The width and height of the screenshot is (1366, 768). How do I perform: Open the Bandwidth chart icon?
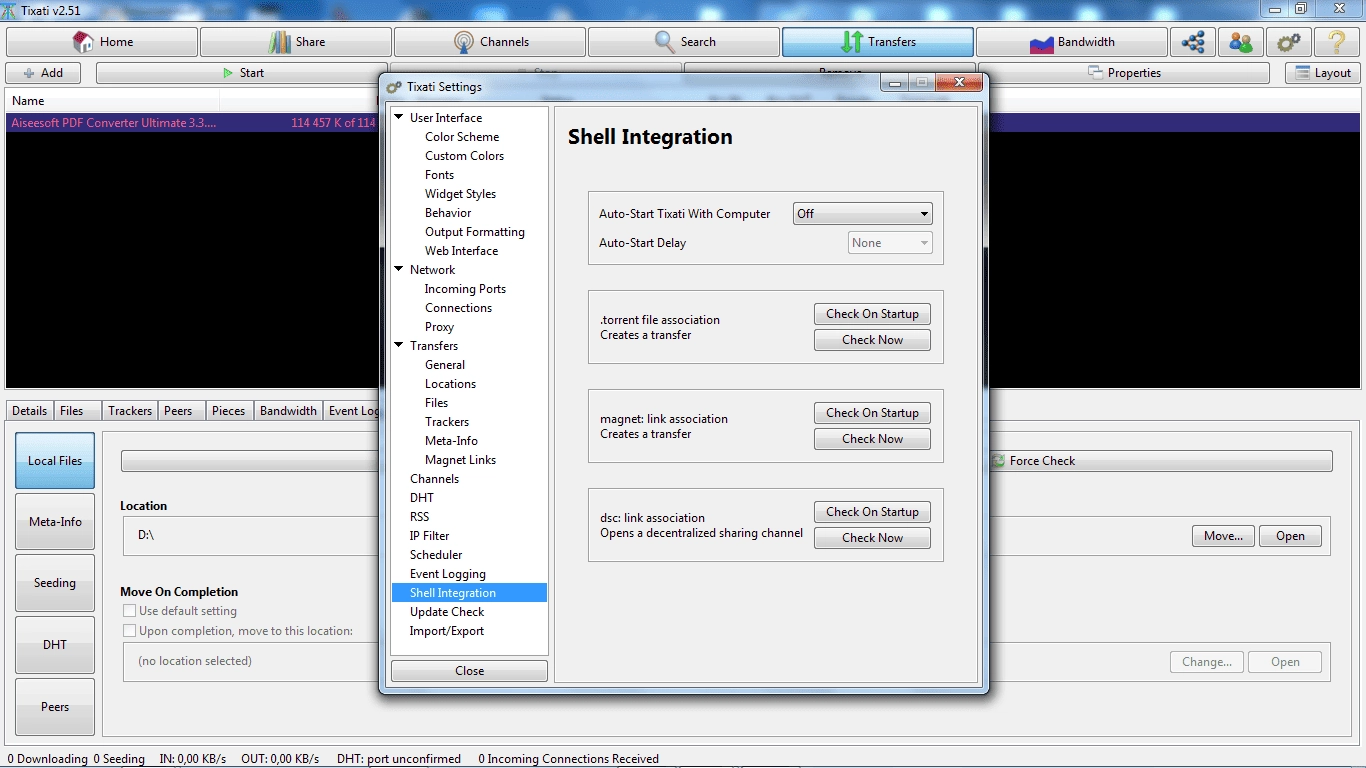click(x=1041, y=42)
